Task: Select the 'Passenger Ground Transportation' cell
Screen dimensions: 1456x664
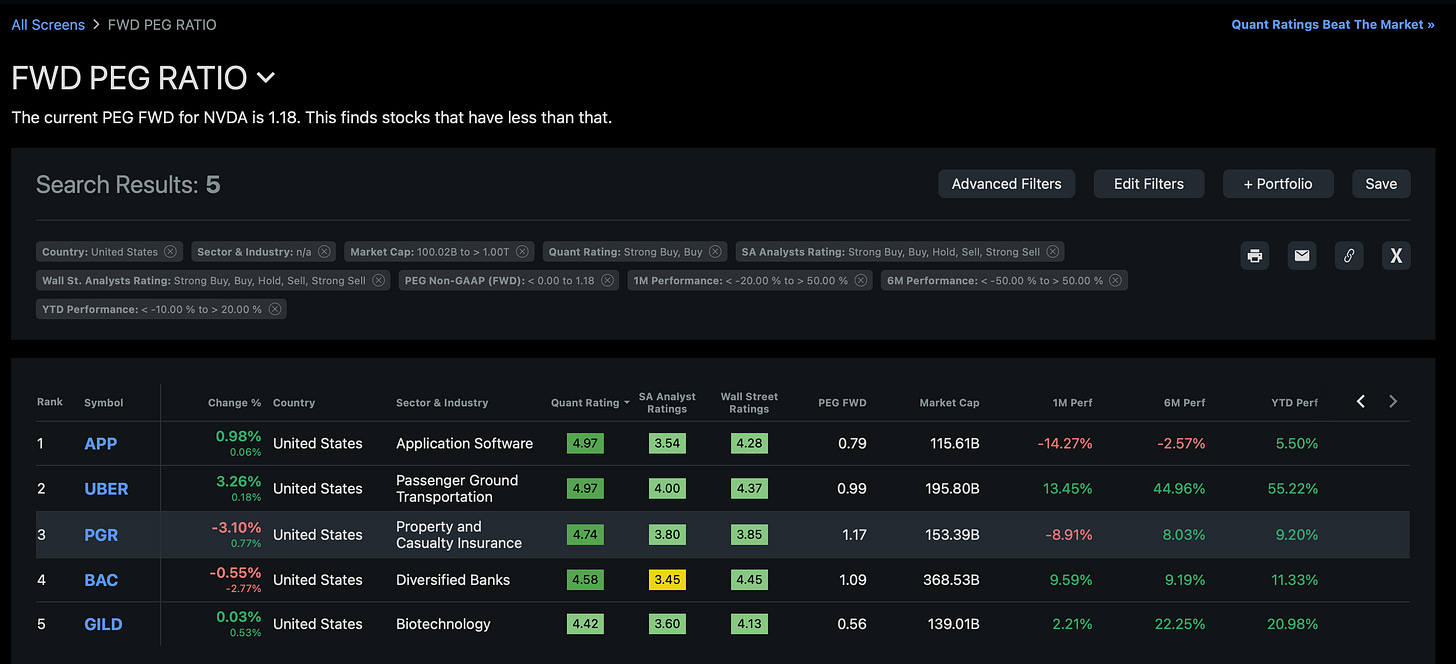Action: click(457, 489)
